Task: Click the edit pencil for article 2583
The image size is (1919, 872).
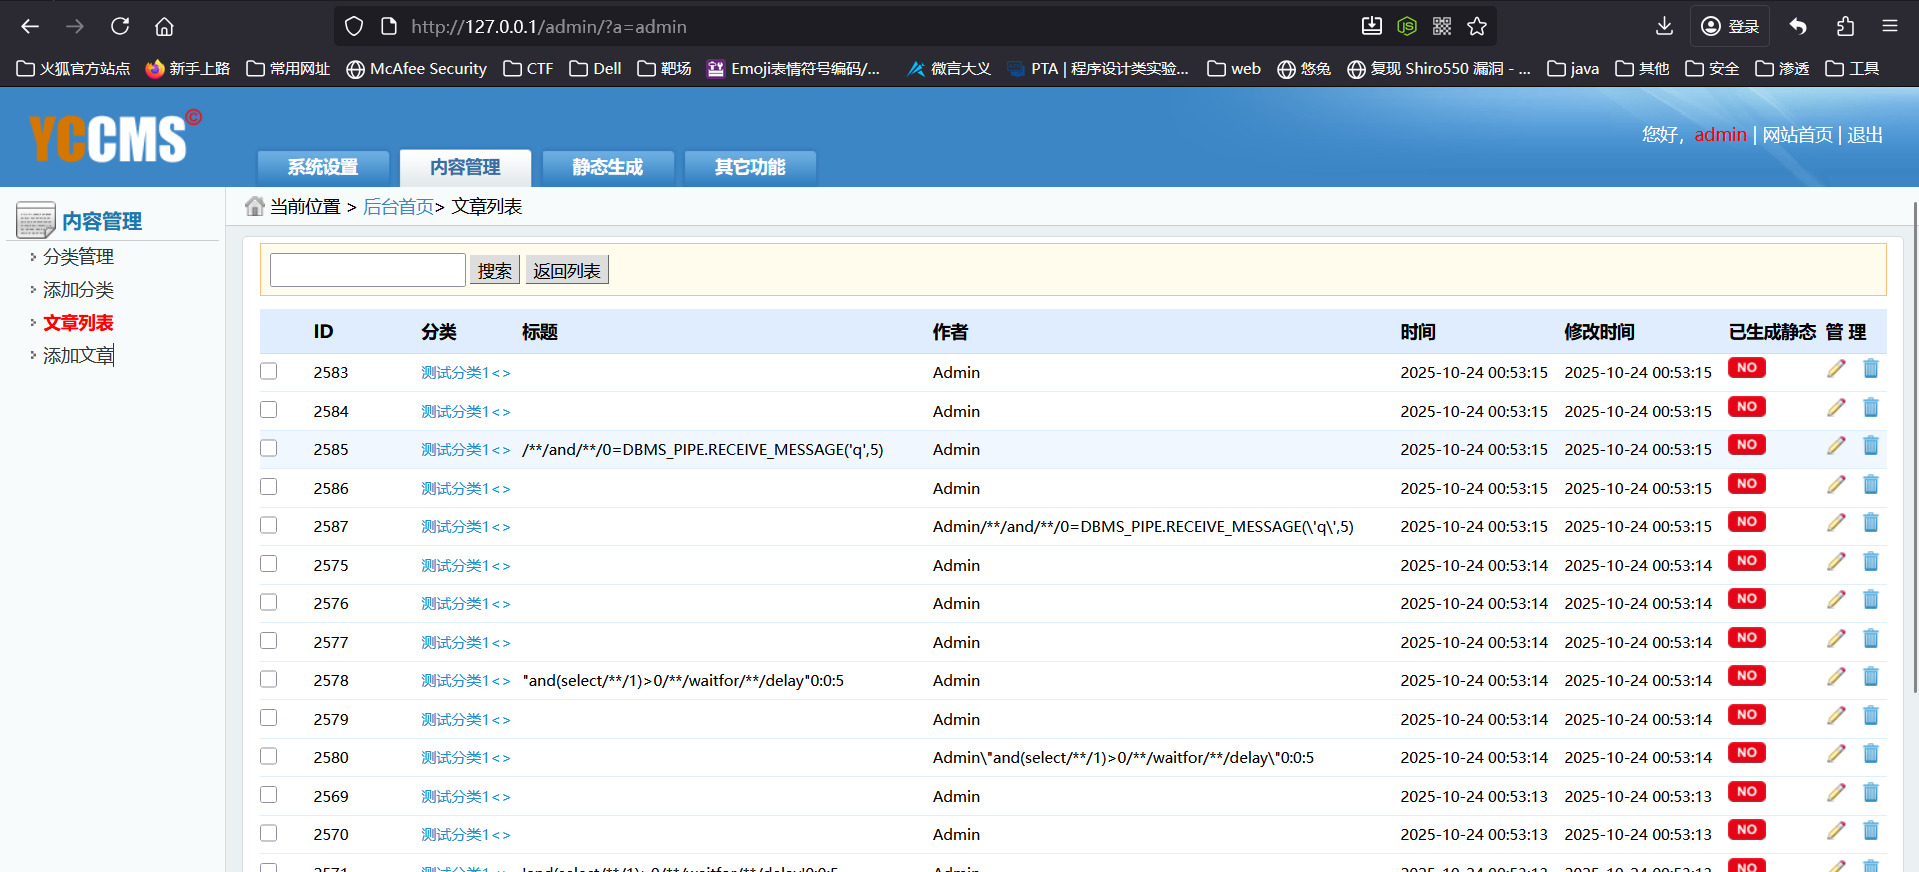Action: point(1835,369)
